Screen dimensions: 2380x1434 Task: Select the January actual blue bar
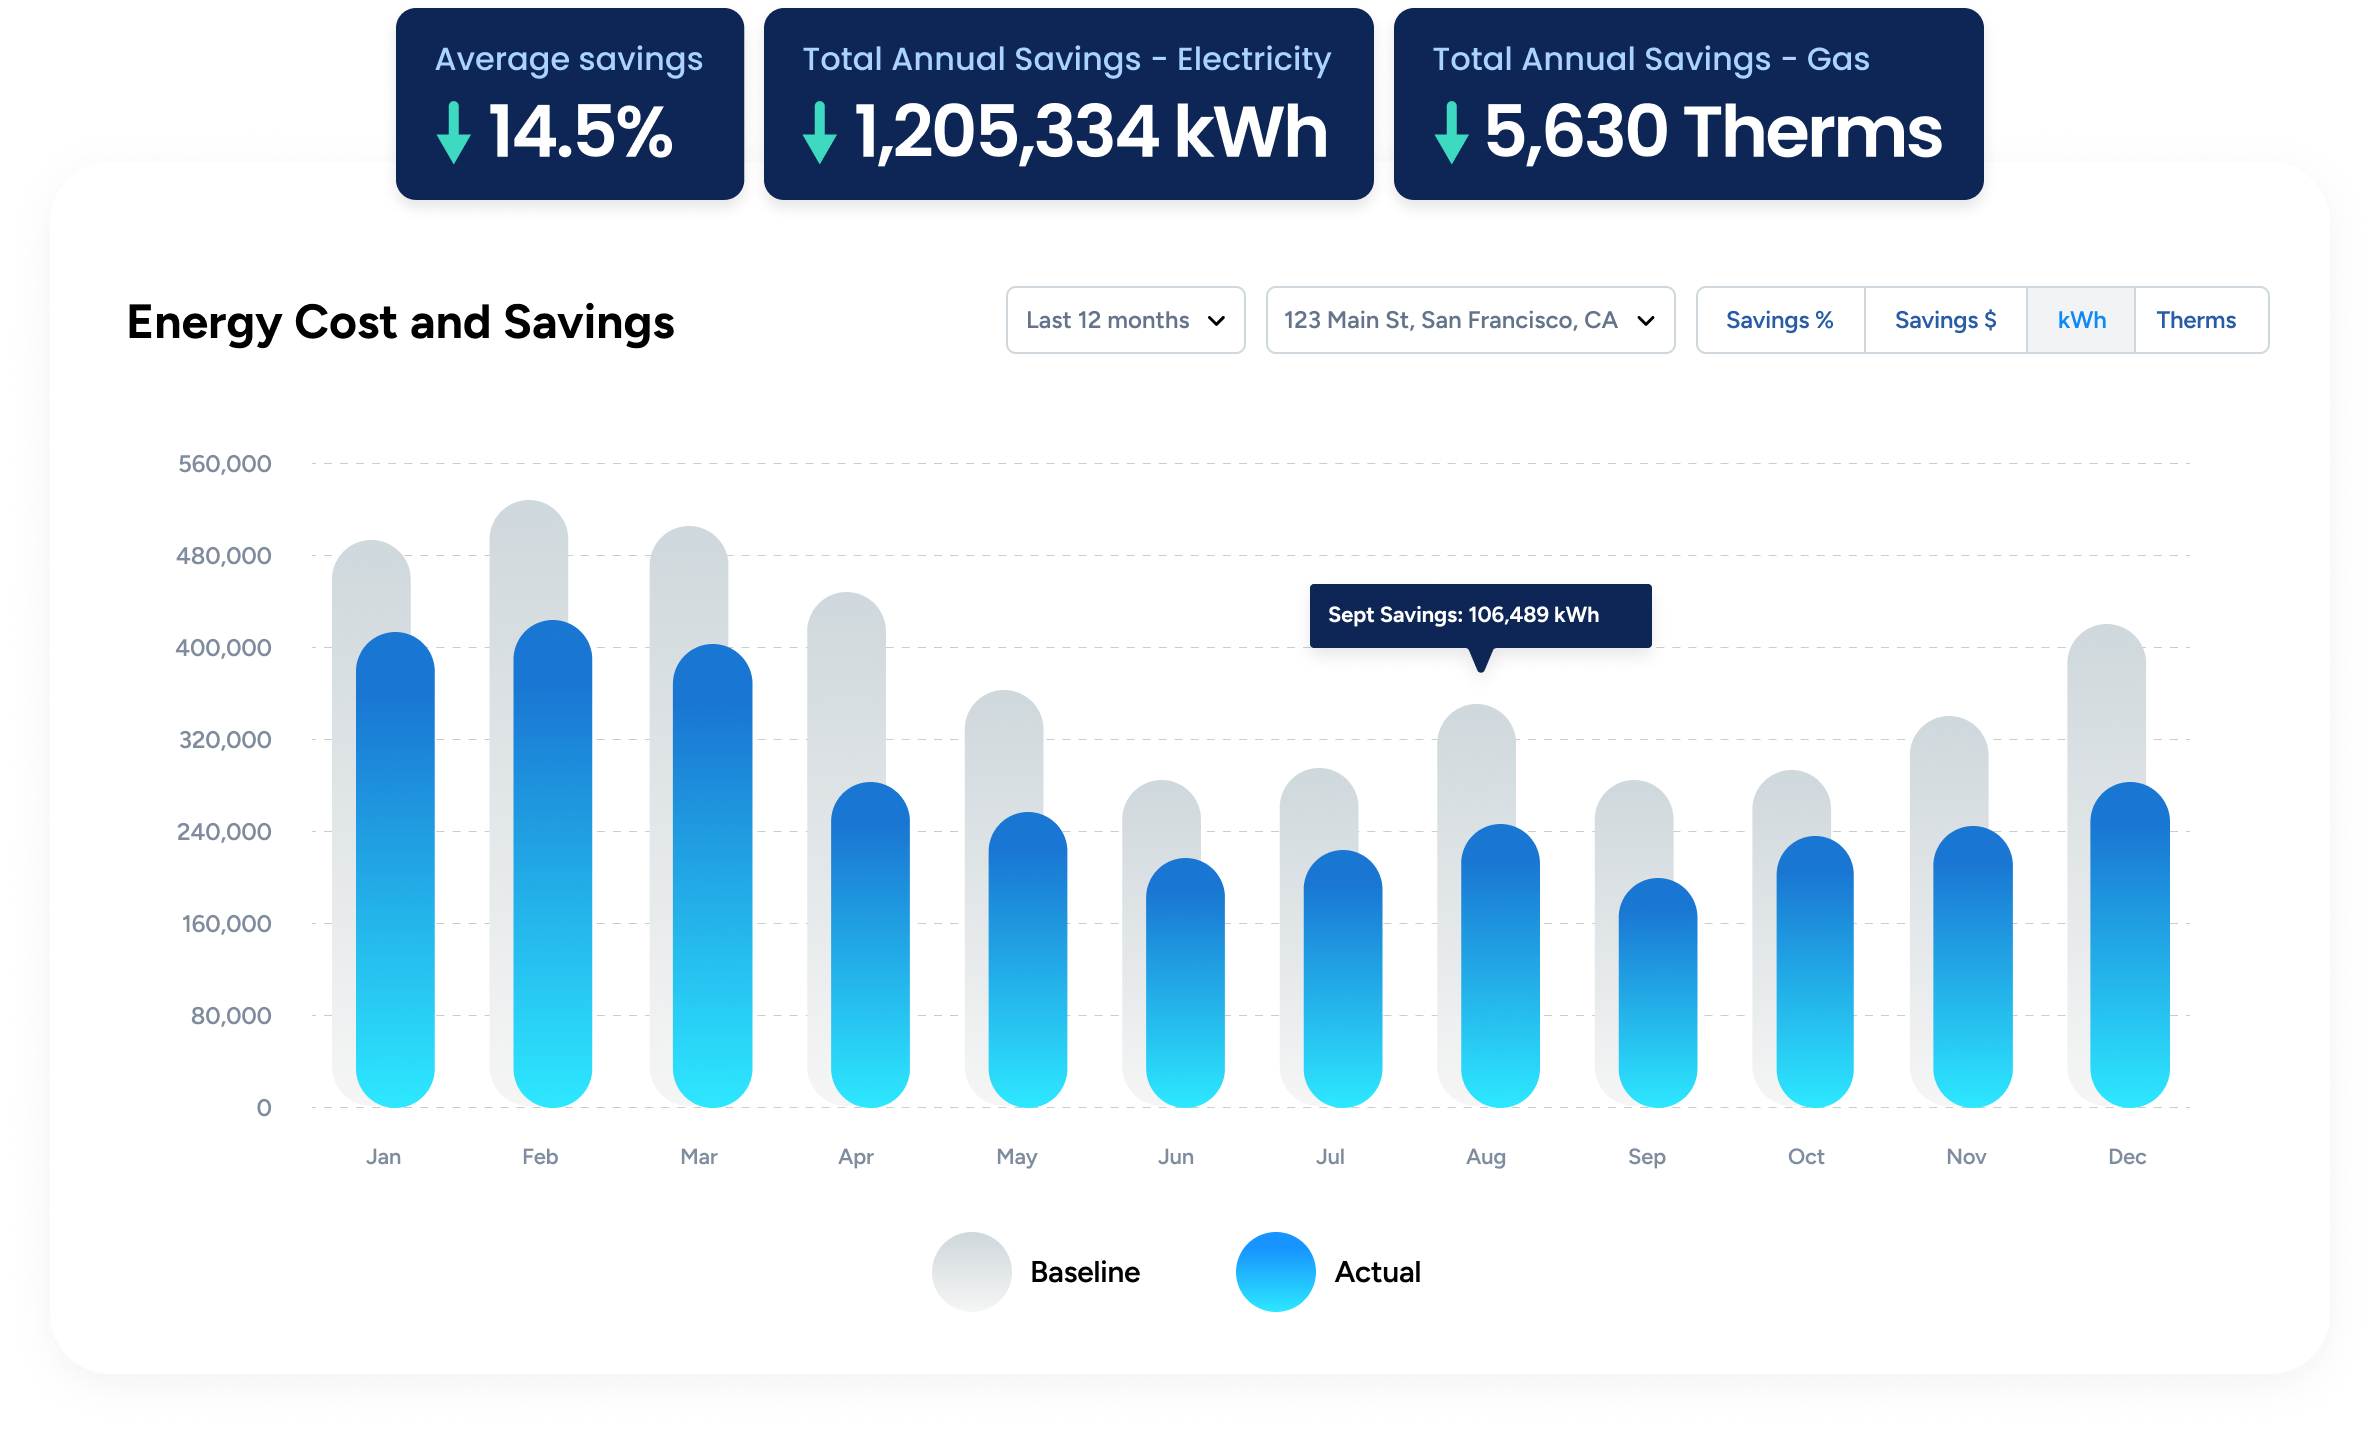pyautogui.click(x=395, y=870)
